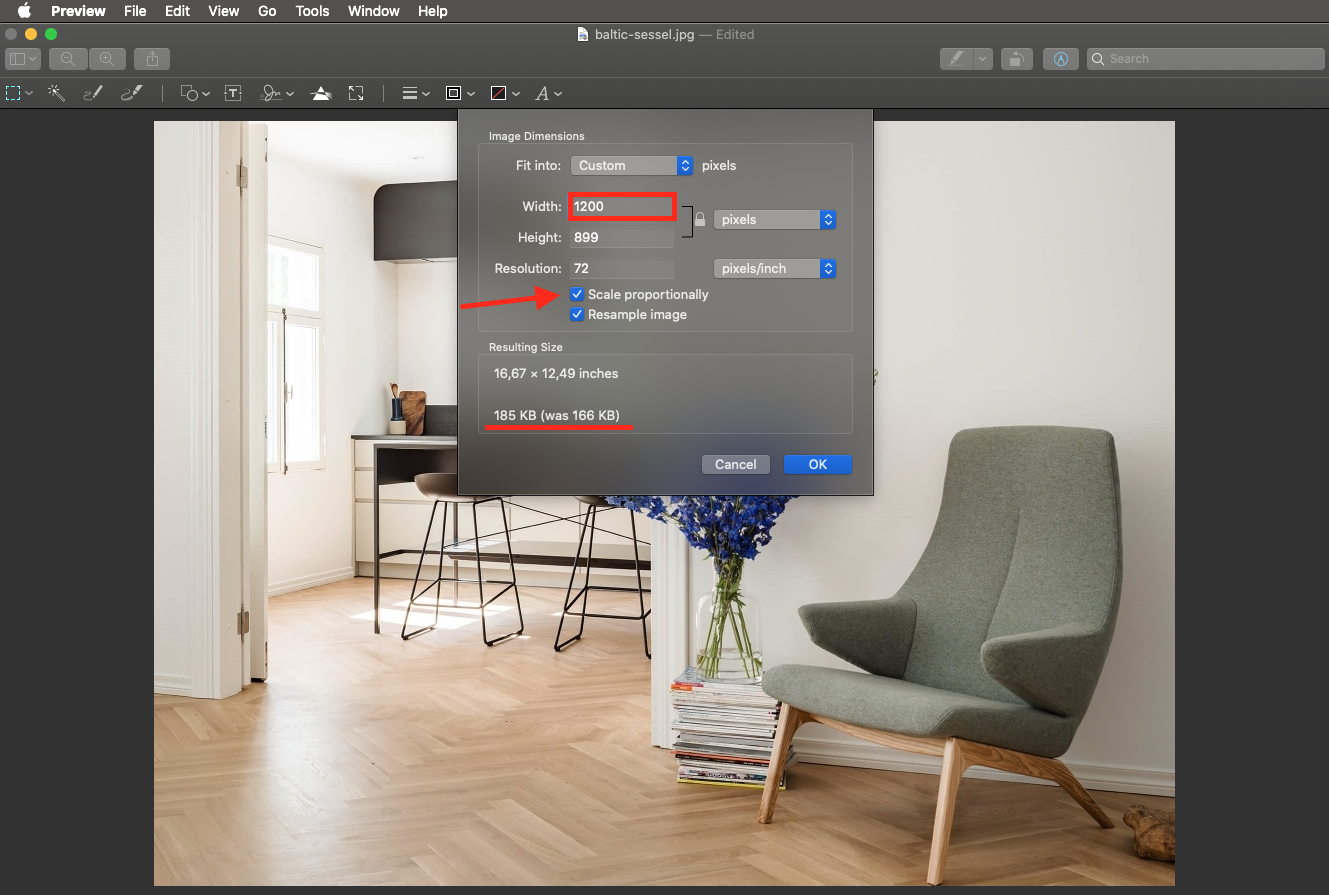This screenshot has height=895, width=1329.
Task: Click the Rotate Left button
Action: [1016, 59]
